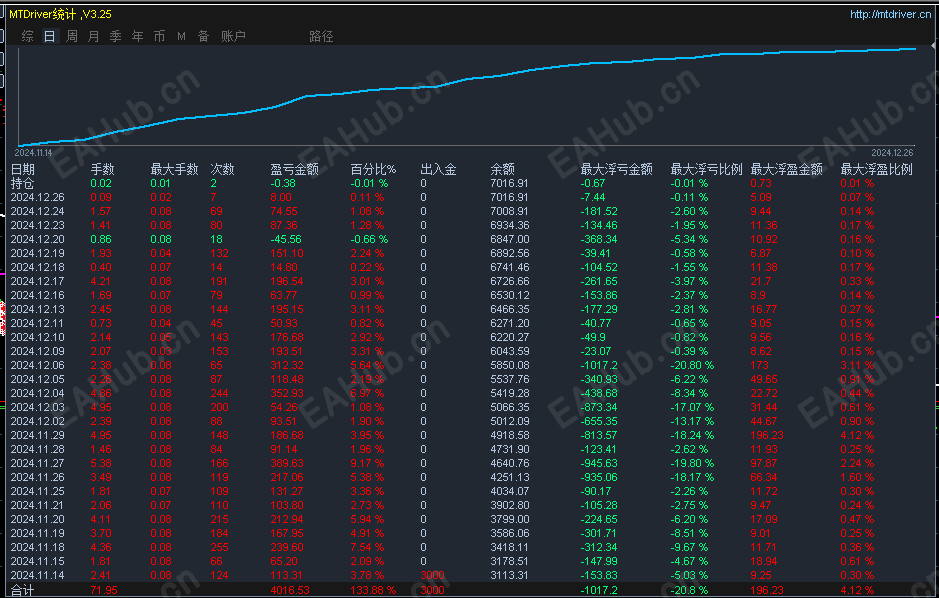
Task: Select the M tab
Action: [x=181, y=37]
